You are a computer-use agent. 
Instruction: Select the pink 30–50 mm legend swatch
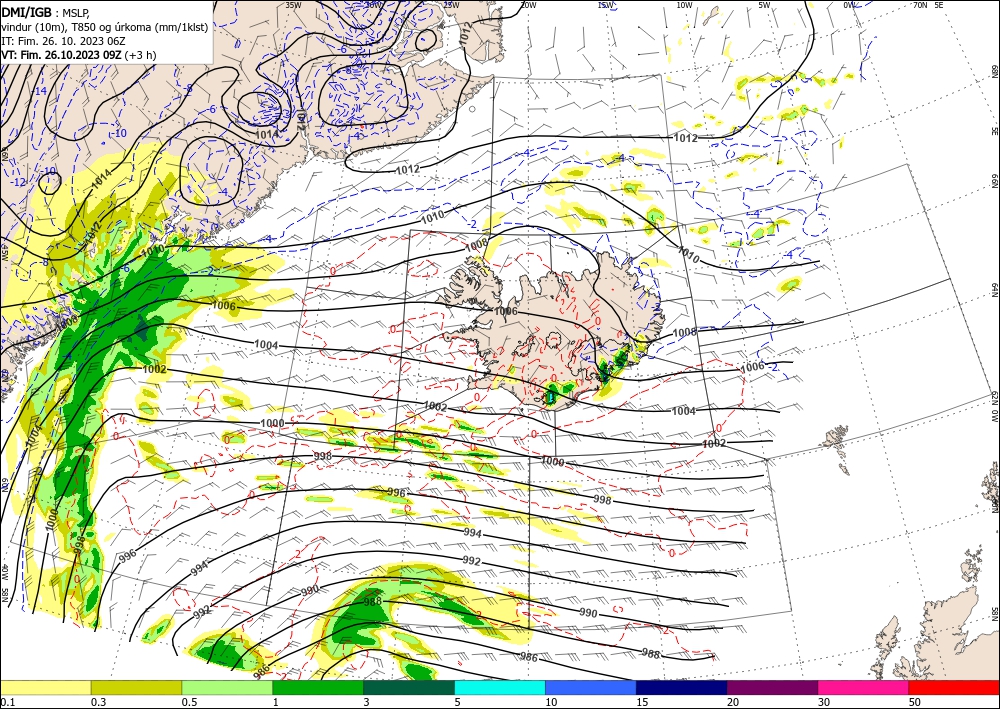864,687
